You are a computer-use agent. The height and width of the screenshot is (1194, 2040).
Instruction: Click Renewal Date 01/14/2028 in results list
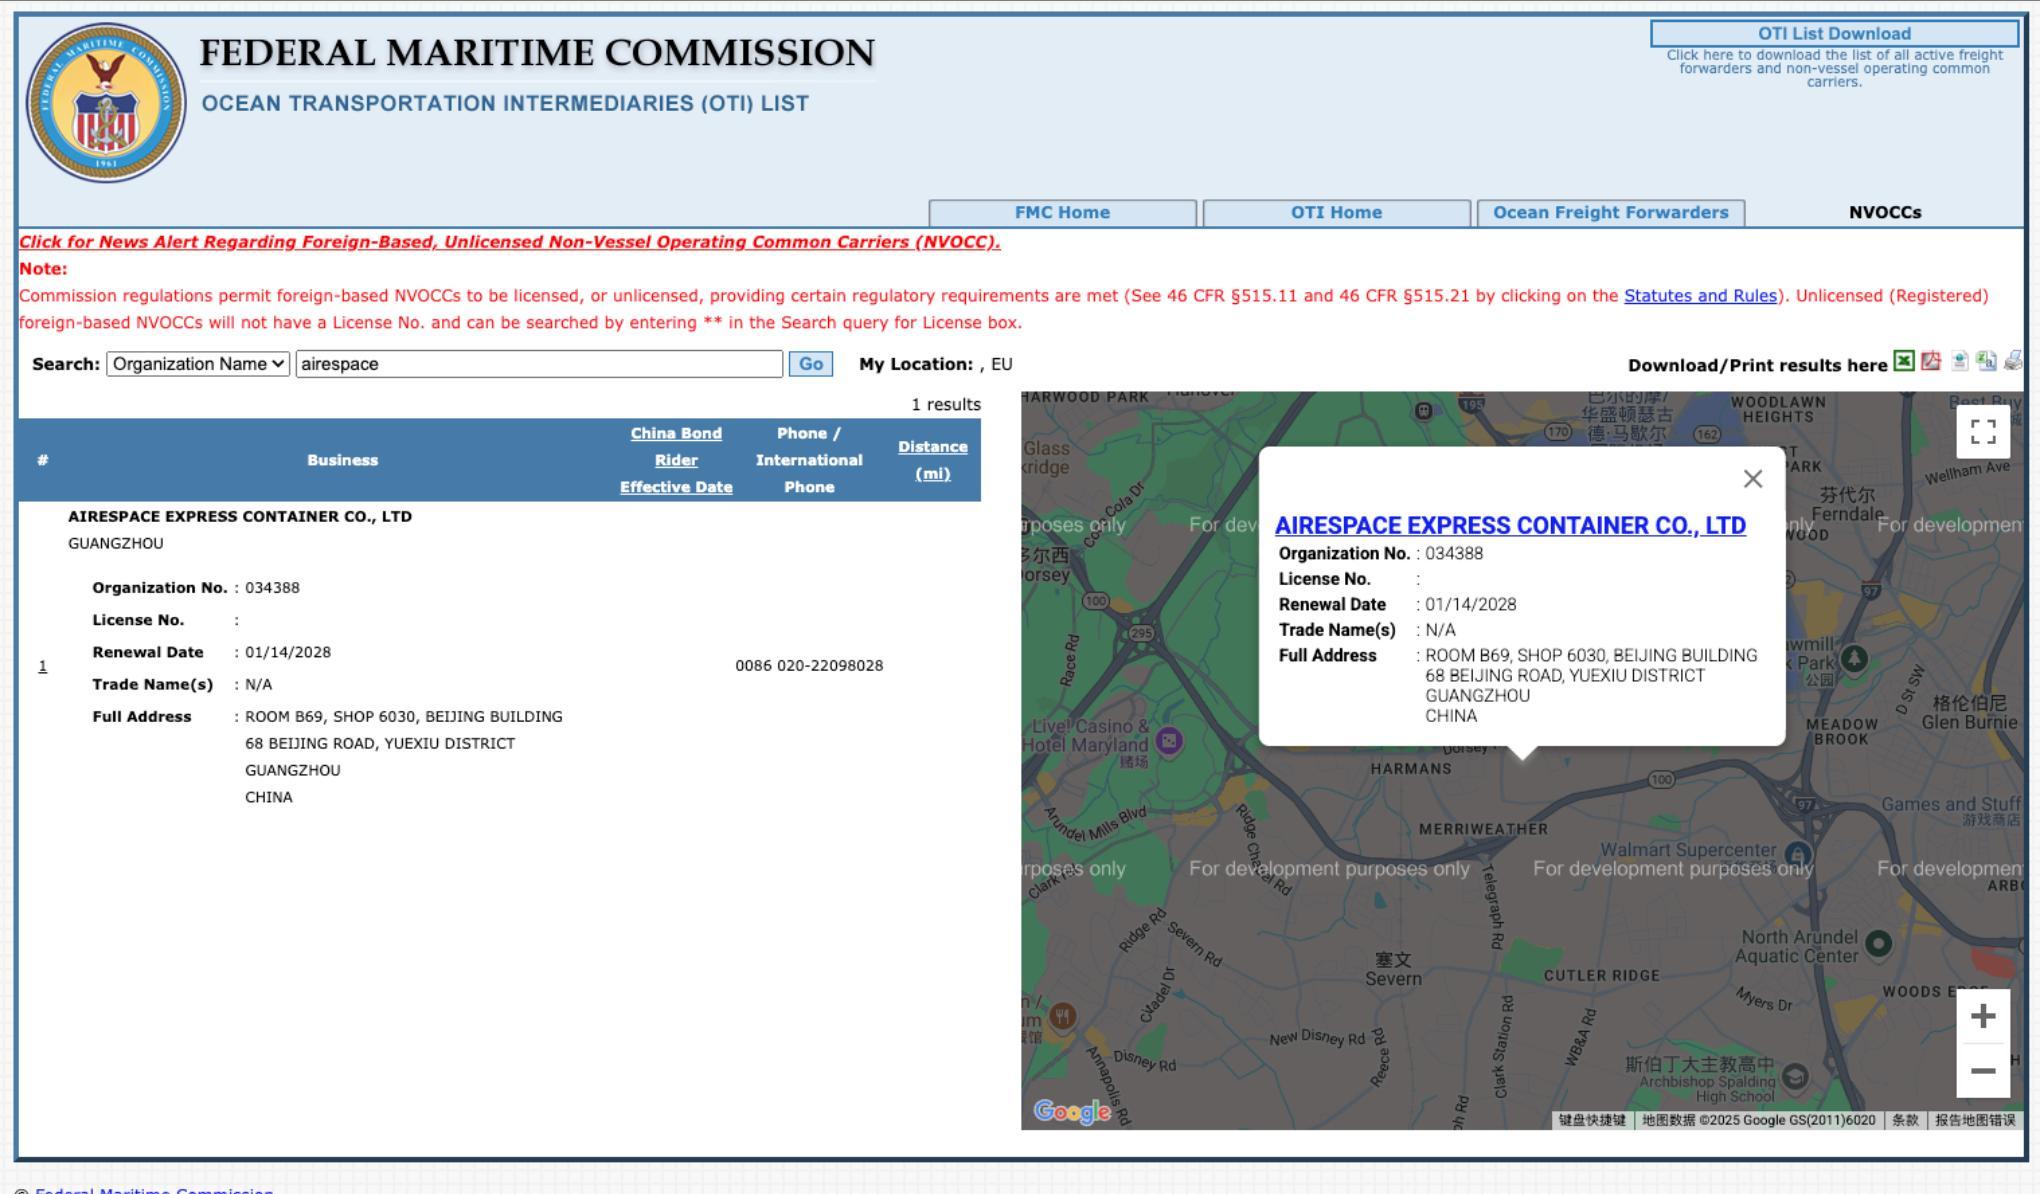[x=288, y=652]
